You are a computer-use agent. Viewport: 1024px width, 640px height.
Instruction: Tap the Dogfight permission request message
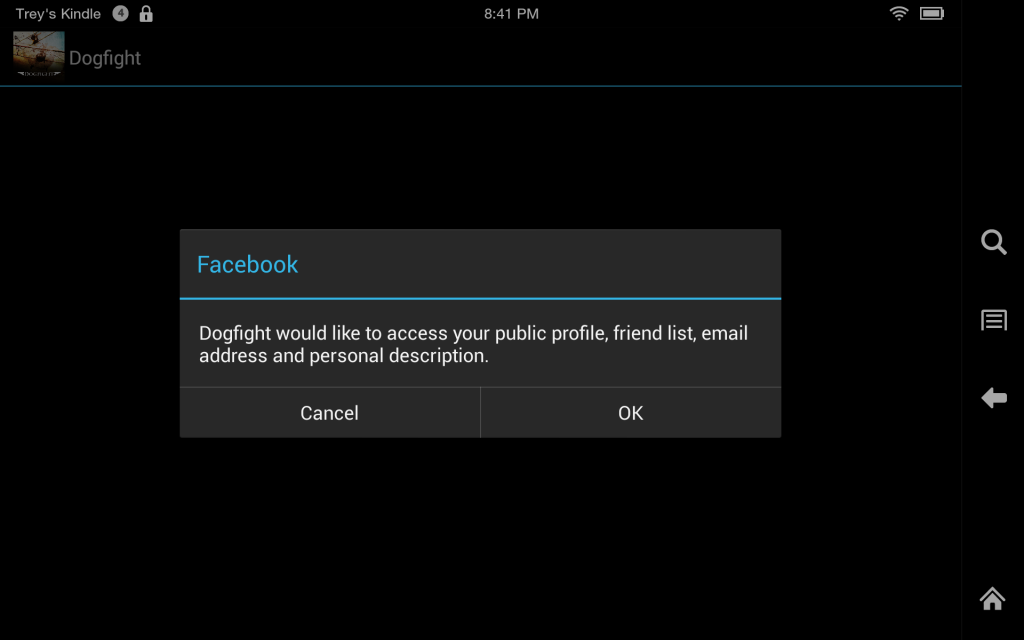pos(473,344)
